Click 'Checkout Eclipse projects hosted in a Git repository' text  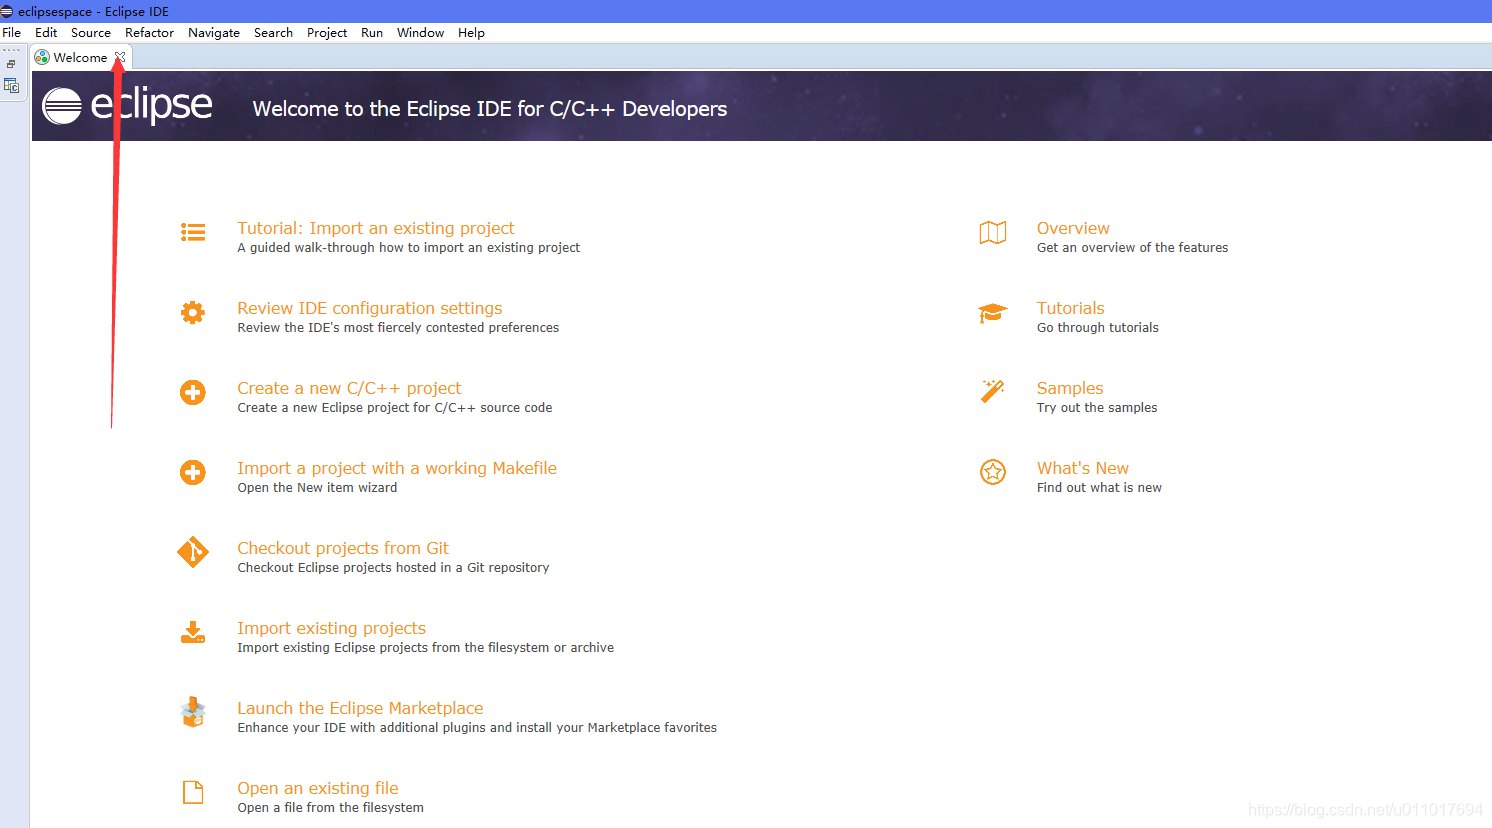[x=393, y=568]
